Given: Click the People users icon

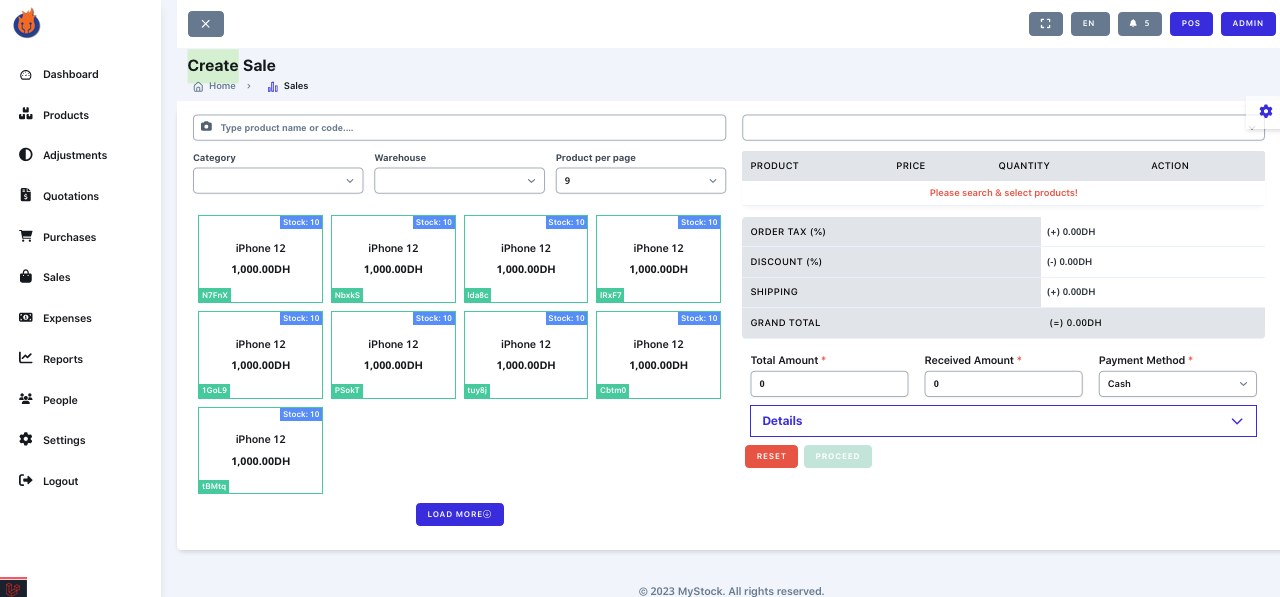Looking at the screenshot, I should (26, 400).
